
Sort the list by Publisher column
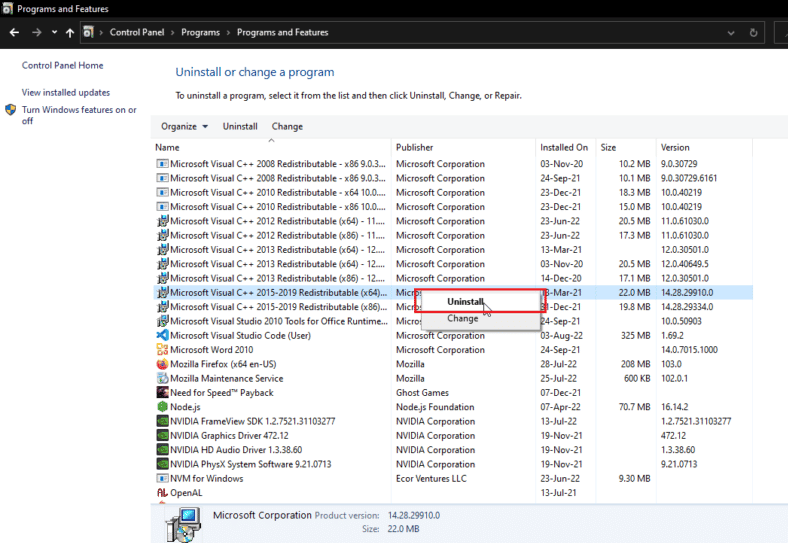click(x=415, y=147)
